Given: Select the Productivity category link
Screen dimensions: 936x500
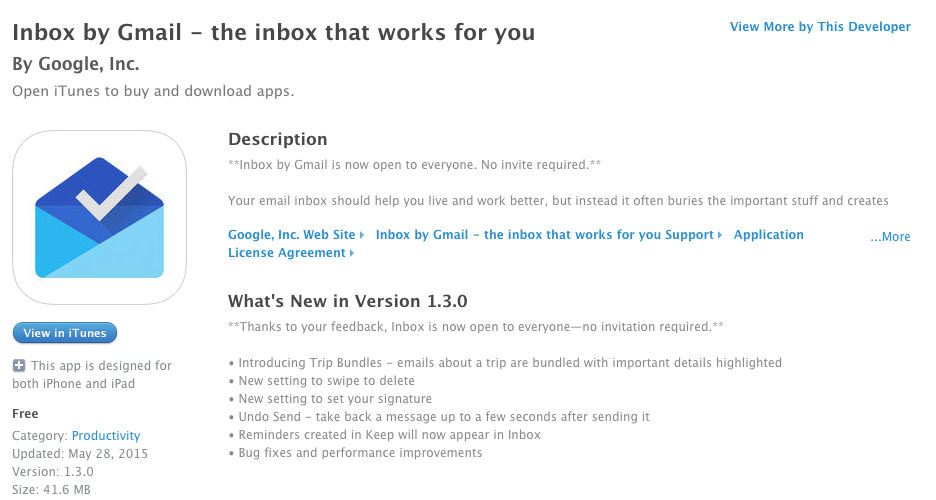Looking at the screenshot, I should [x=106, y=436].
